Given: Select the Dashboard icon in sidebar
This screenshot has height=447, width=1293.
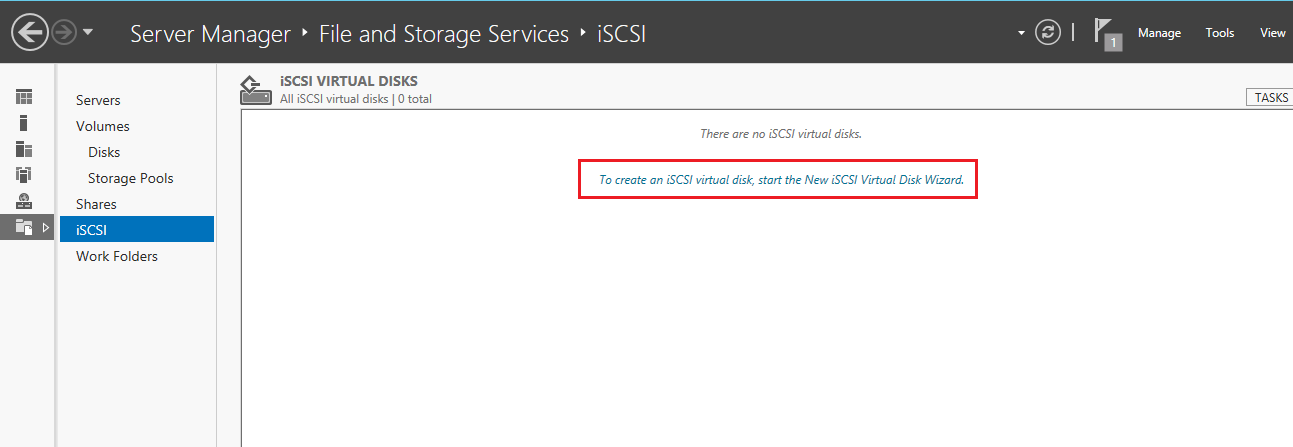Looking at the screenshot, I should tap(24, 97).
